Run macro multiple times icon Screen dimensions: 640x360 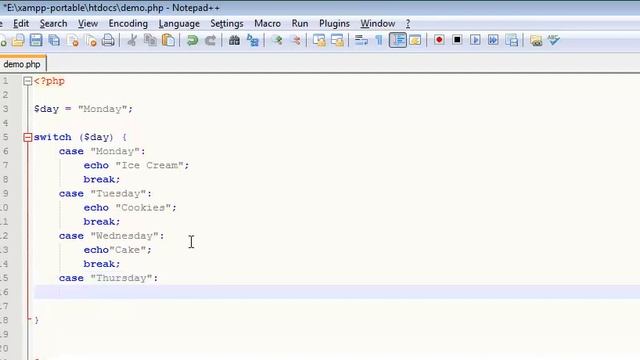[x=493, y=40]
